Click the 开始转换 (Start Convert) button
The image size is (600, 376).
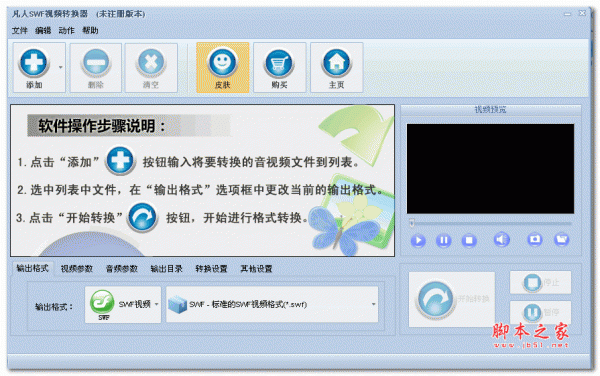(x=452, y=299)
